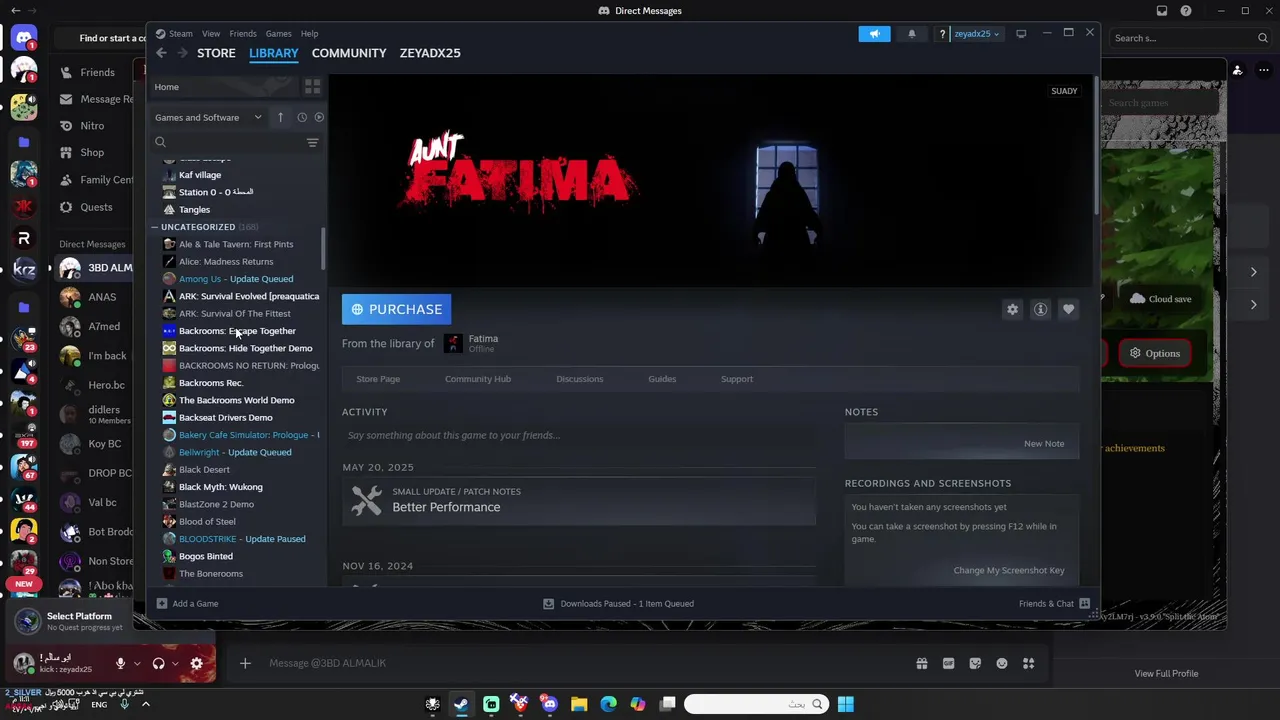Viewport: 1280px width, 720px height.
Task: Click the Windows Start button
Action: [x=846, y=704]
